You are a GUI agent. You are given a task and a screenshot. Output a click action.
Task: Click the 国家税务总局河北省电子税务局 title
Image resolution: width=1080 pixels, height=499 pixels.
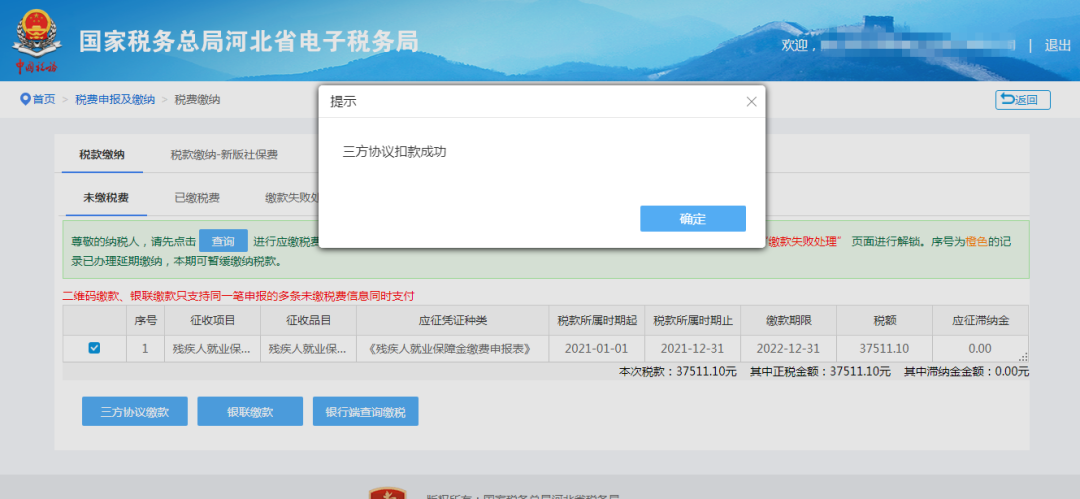[249, 41]
